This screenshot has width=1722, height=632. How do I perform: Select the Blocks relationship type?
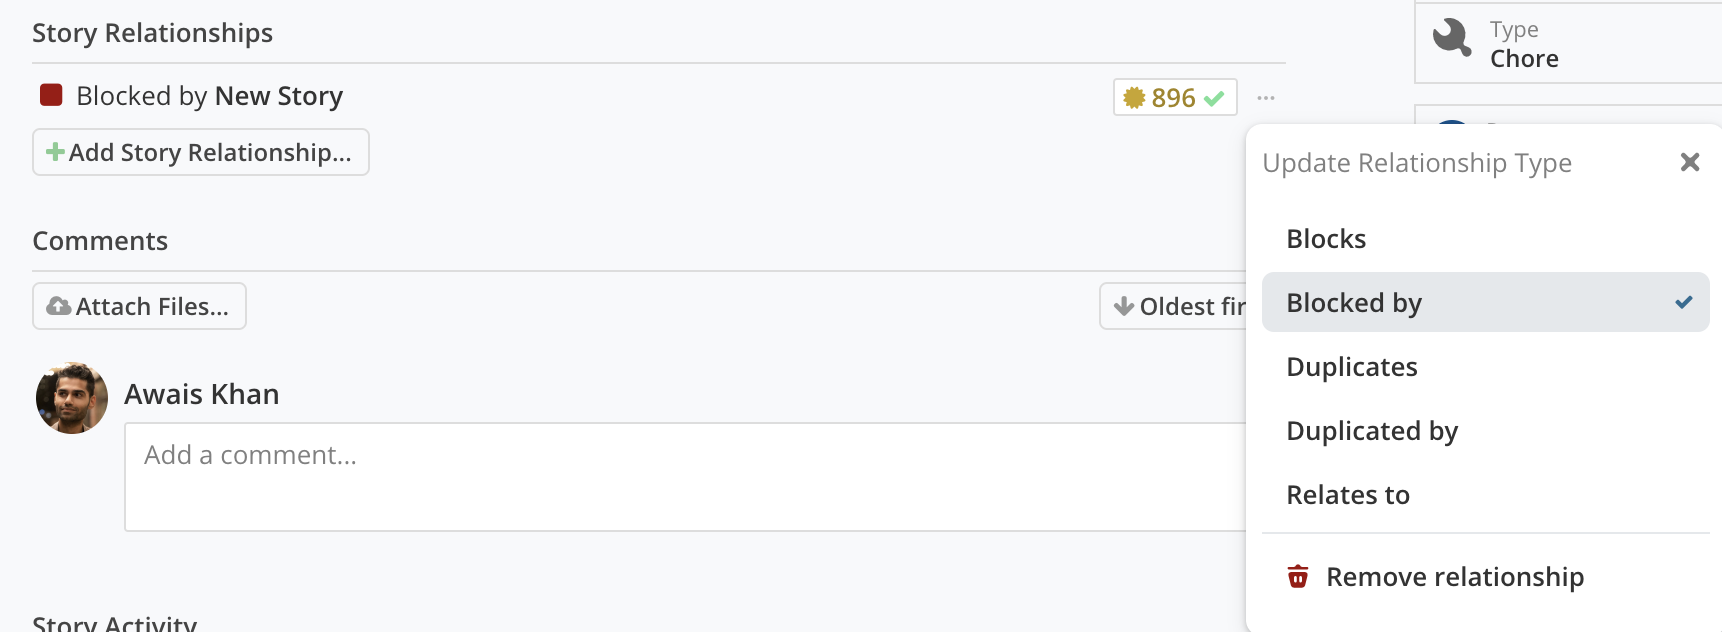(x=1326, y=239)
